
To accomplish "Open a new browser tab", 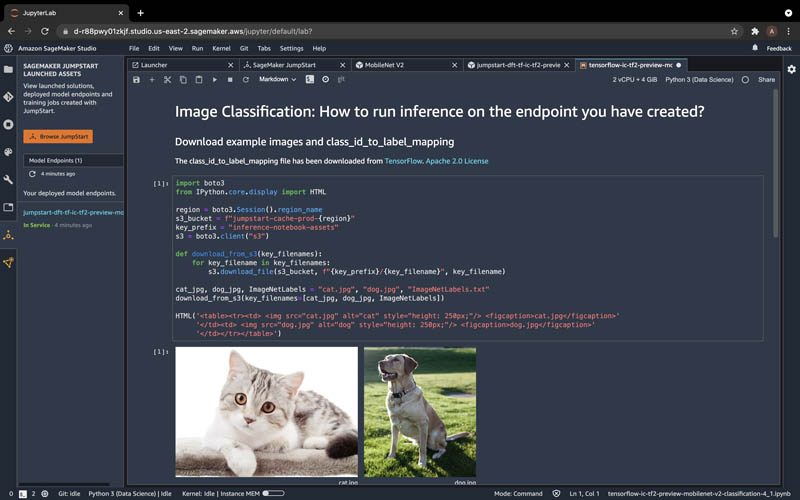I will click(x=140, y=13).
